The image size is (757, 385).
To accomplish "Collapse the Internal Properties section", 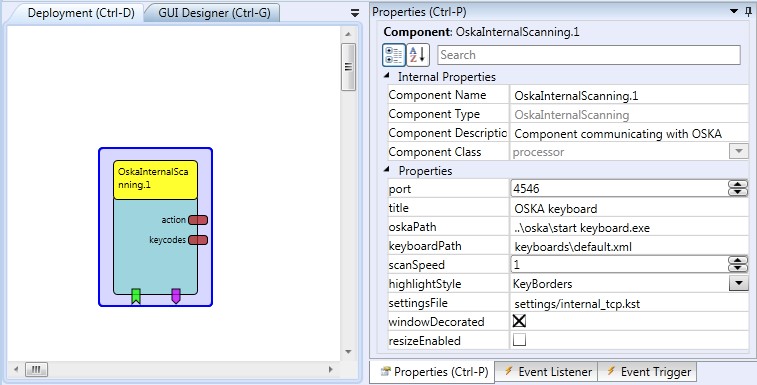I will 387,76.
